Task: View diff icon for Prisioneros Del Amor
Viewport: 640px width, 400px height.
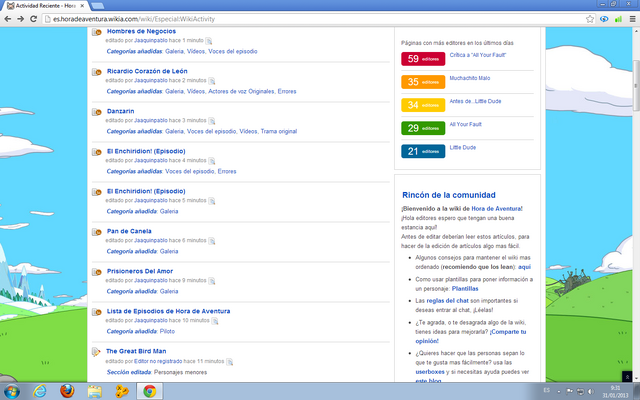Action: pos(211,281)
